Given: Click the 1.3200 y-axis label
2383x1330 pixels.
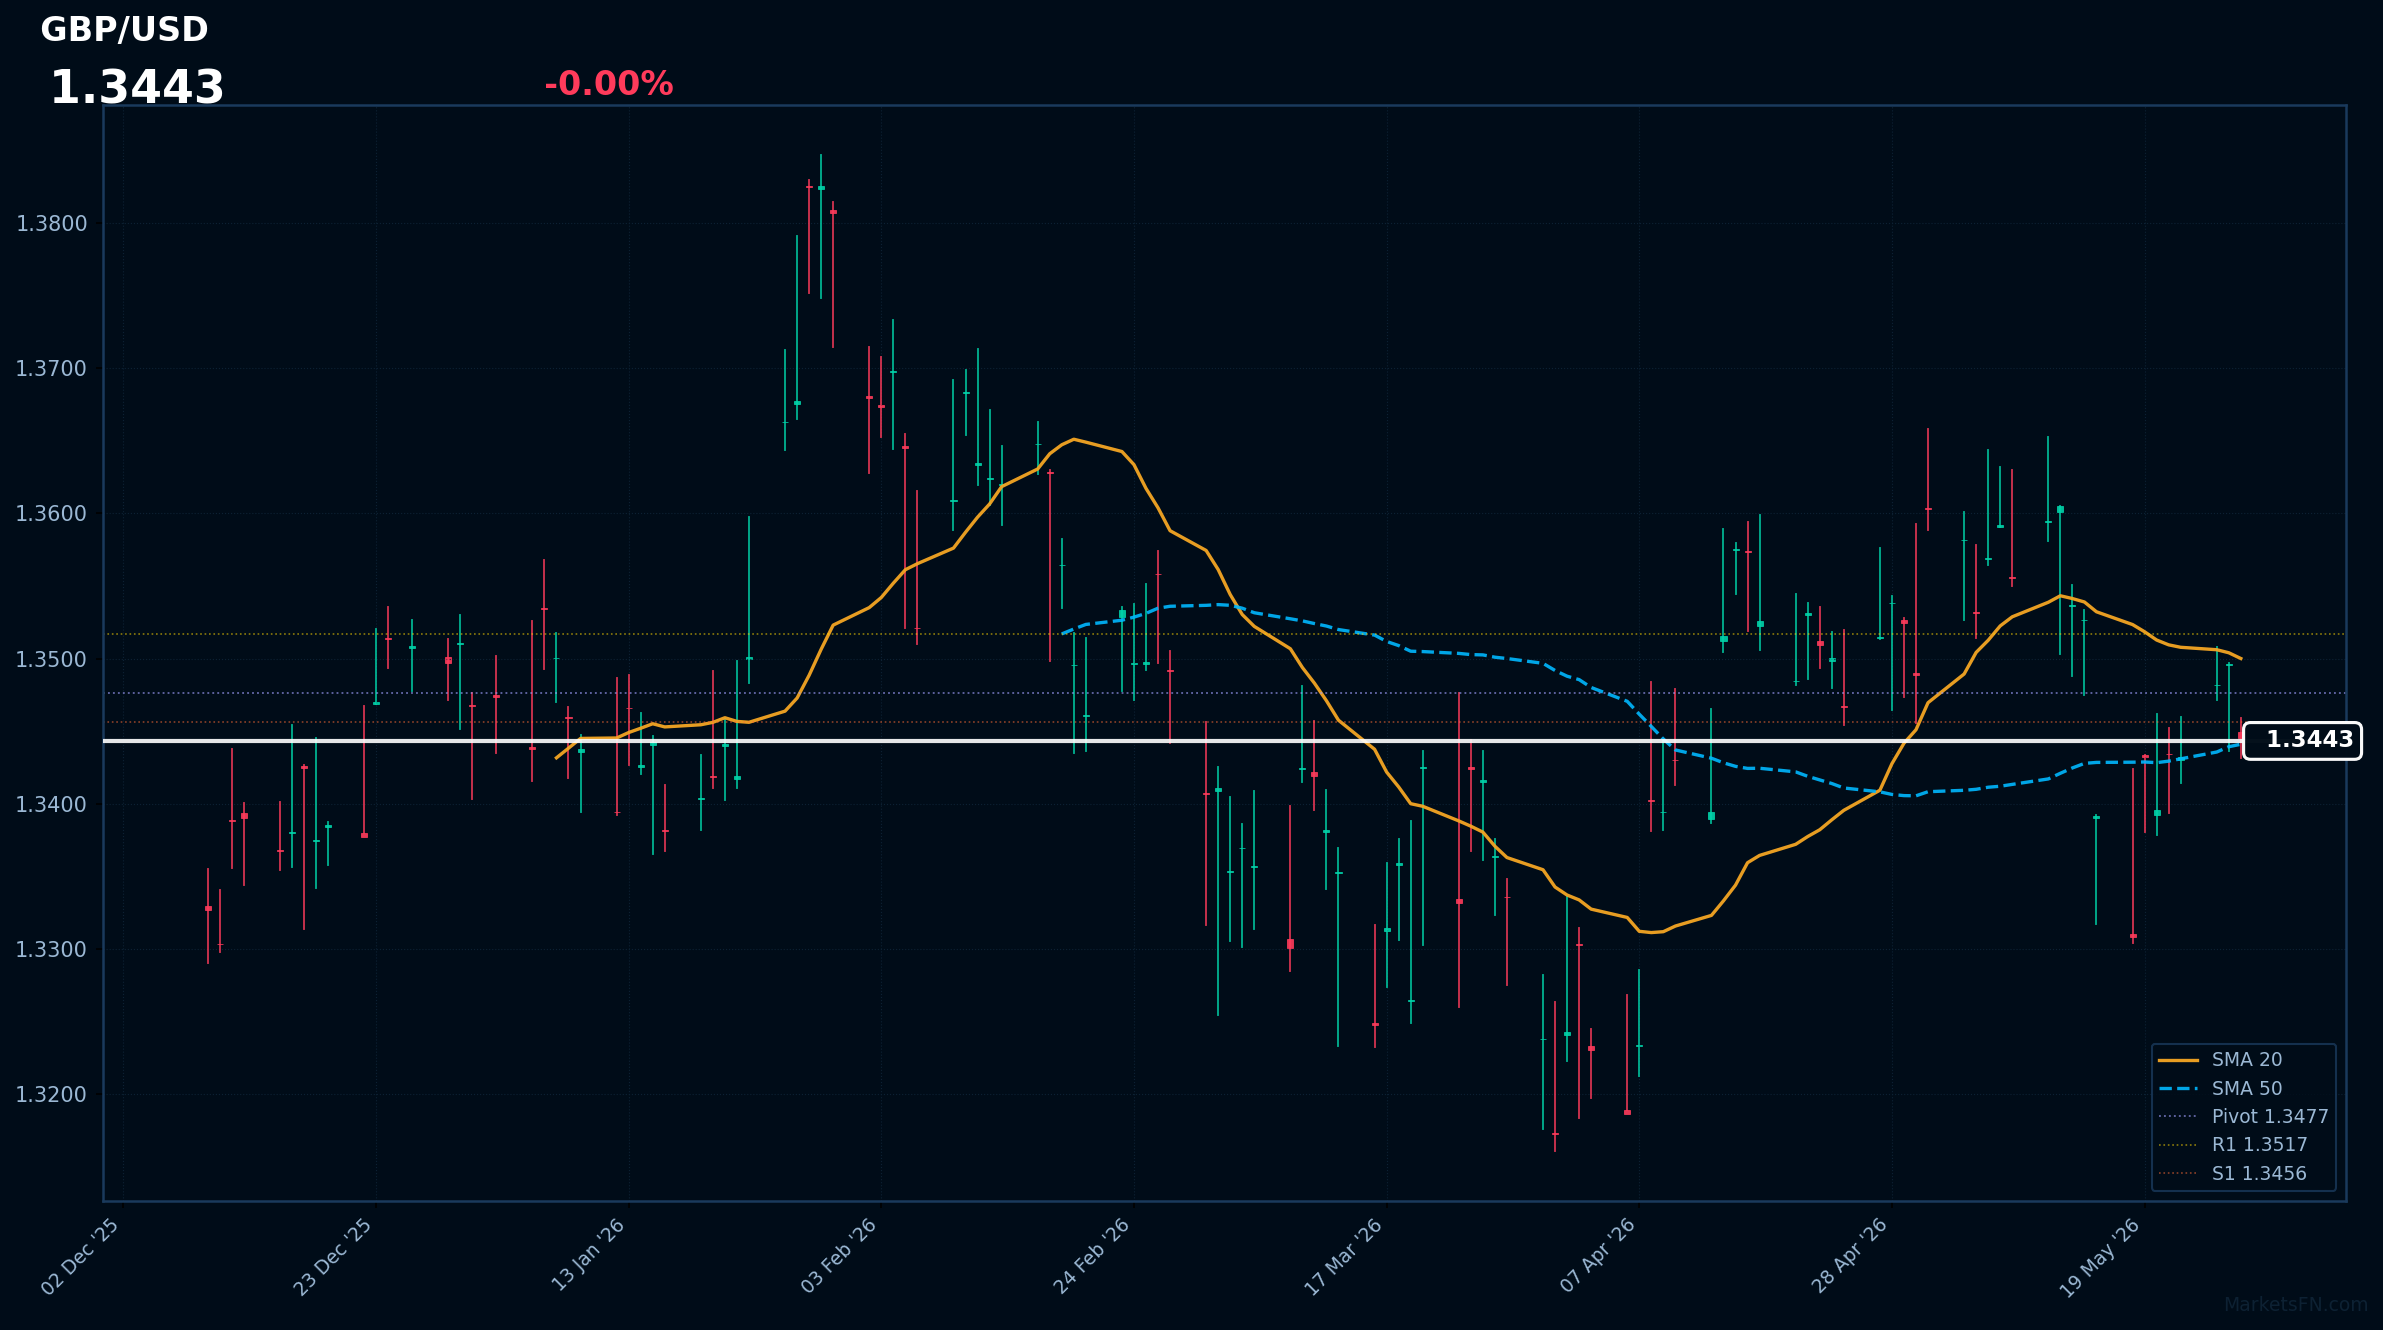Looking at the screenshot, I should coord(52,1094).
